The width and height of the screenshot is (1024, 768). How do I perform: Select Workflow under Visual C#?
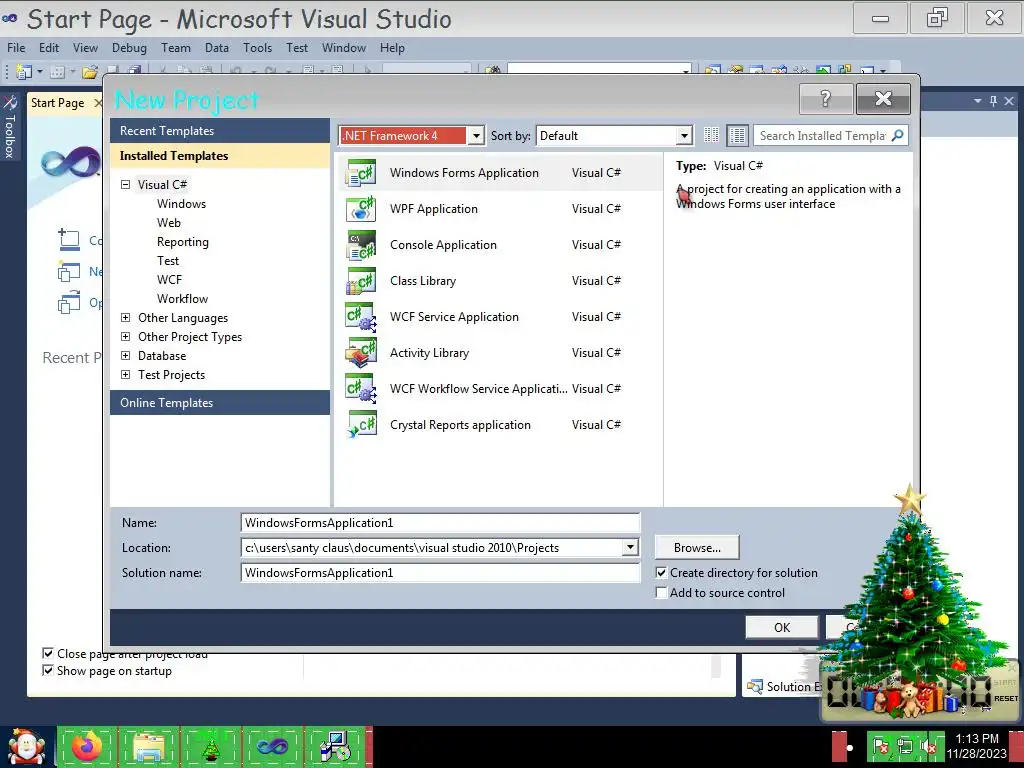pyautogui.click(x=182, y=298)
